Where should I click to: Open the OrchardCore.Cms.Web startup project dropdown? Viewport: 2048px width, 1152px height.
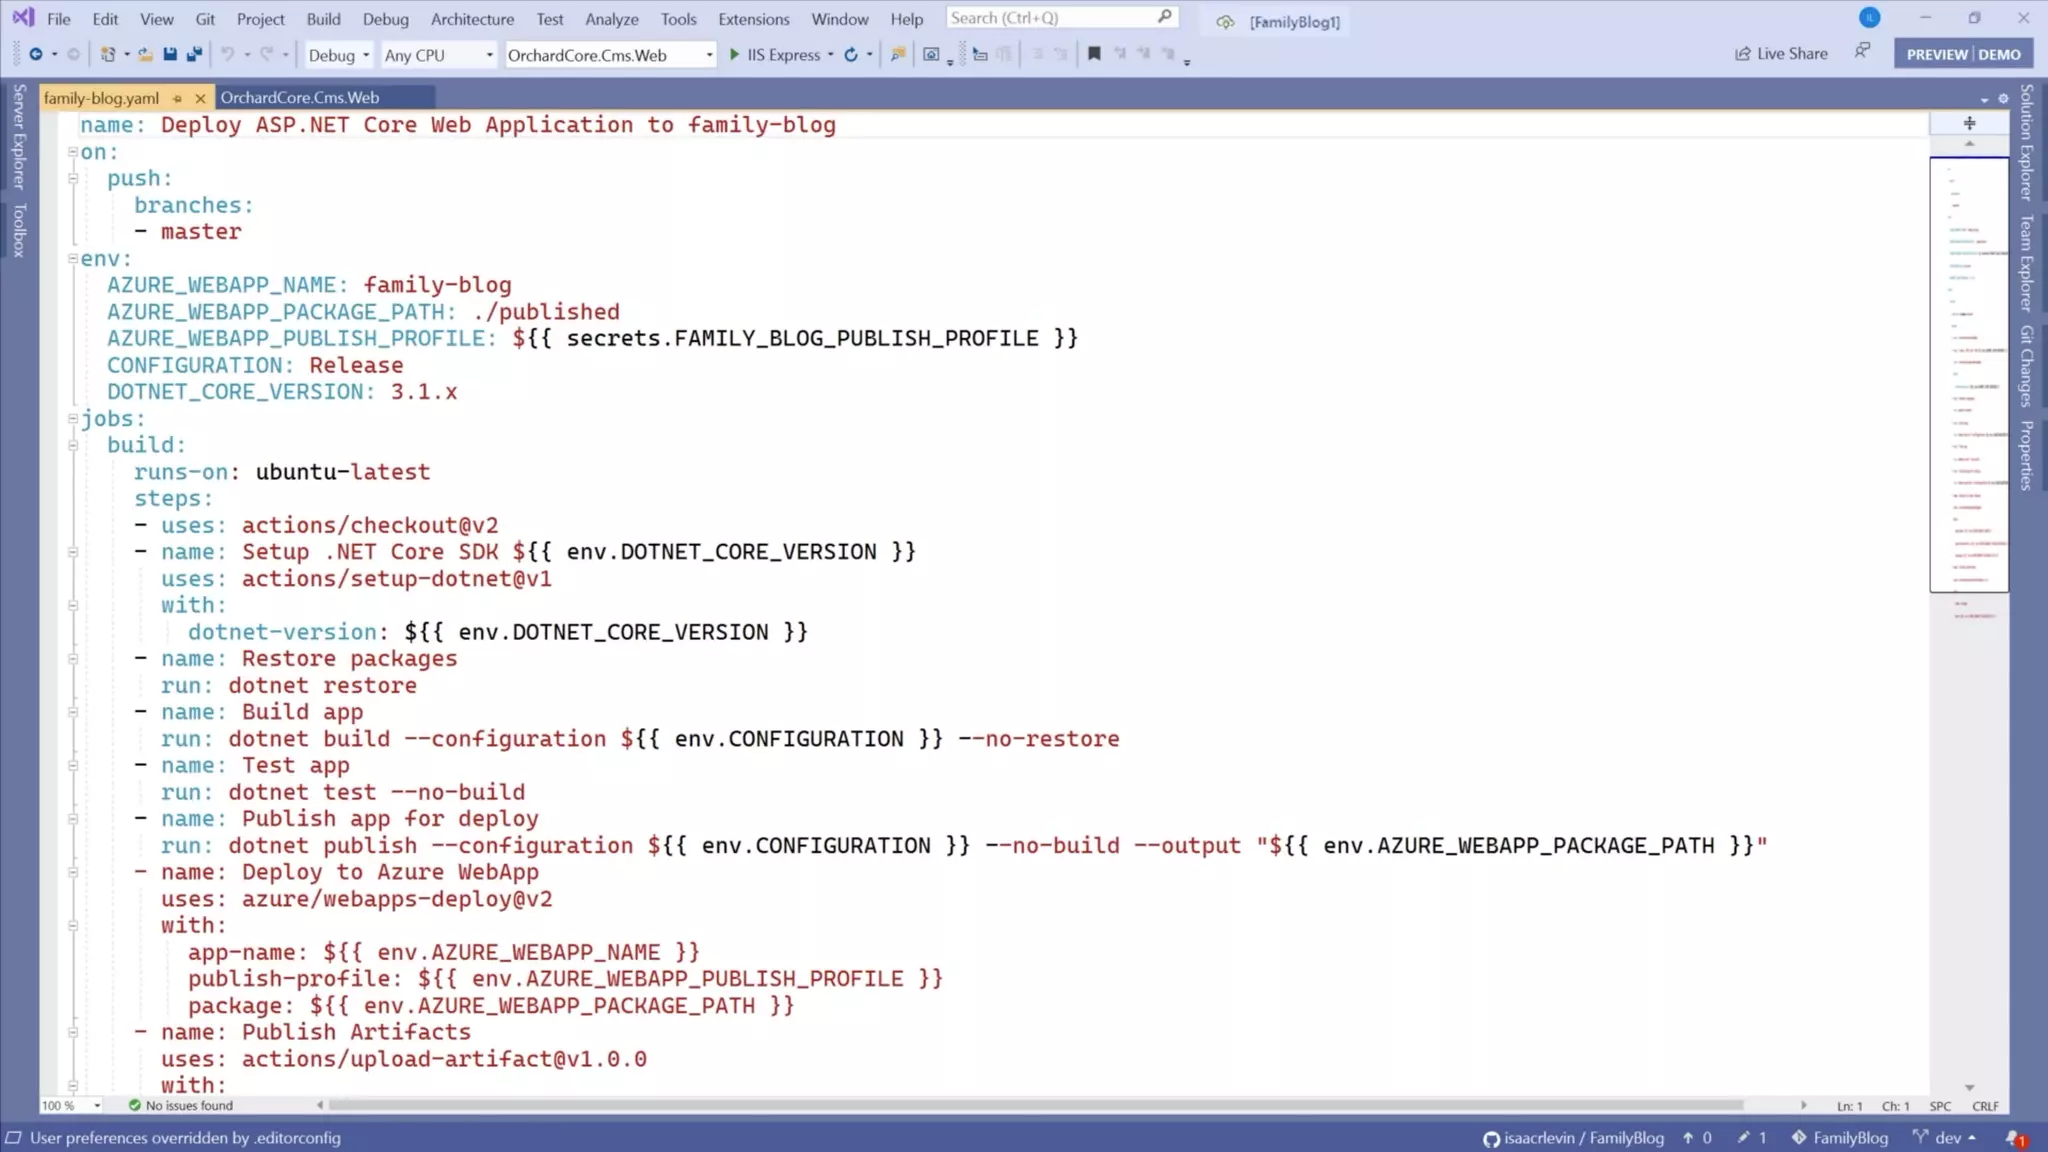pyautogui.click(x=610, y=55)
